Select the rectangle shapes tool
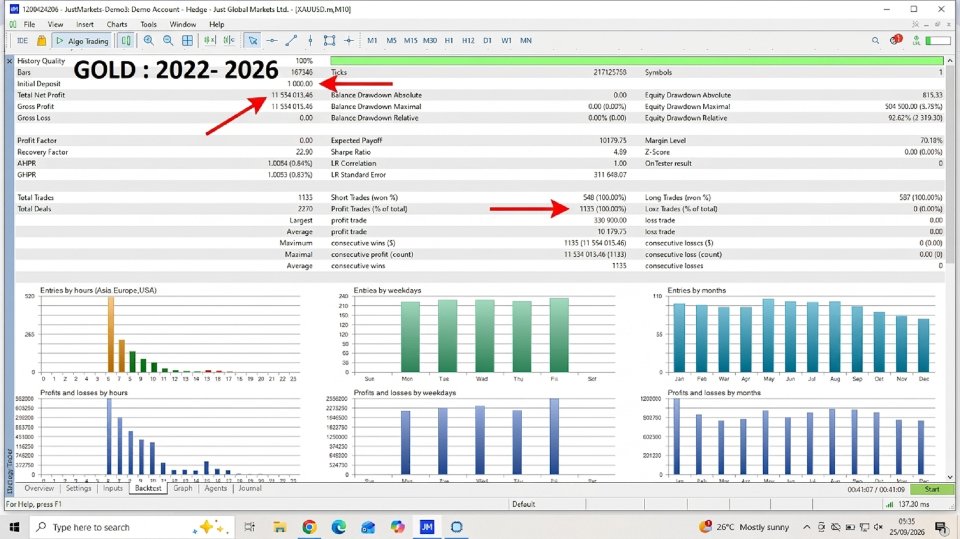The height and width of the screenshot is (539, 960). [329, 40]
